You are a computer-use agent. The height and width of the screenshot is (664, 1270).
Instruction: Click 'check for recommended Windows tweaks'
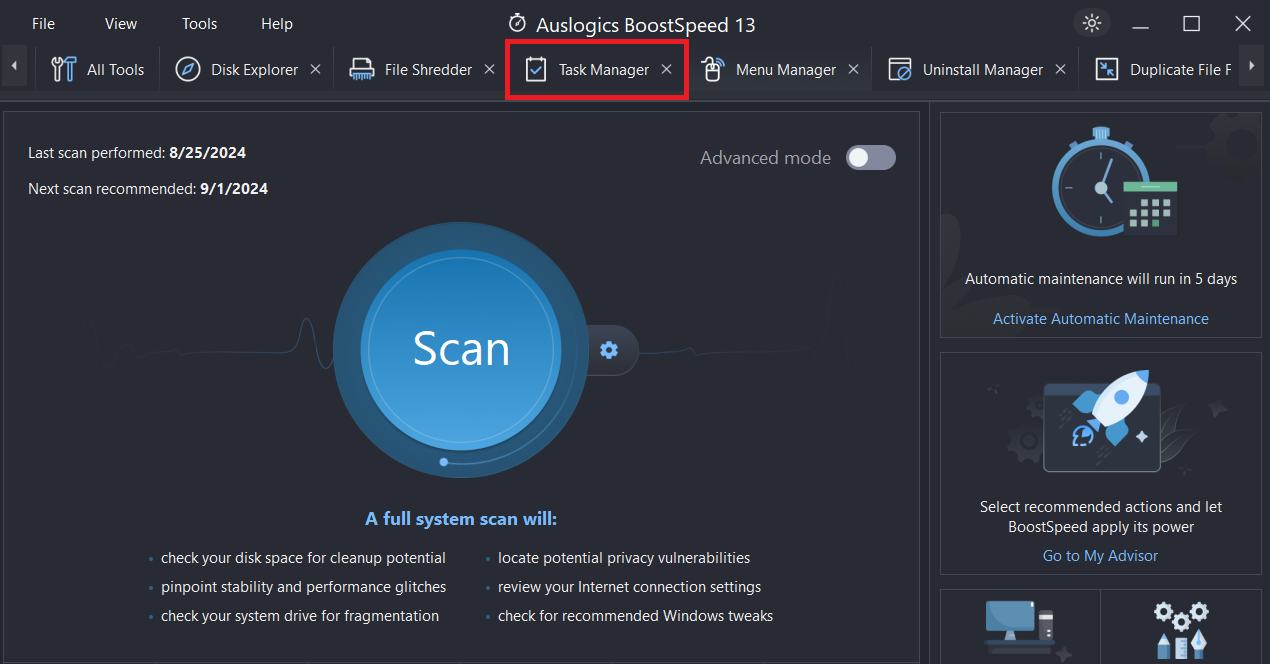tap(636, 616)
